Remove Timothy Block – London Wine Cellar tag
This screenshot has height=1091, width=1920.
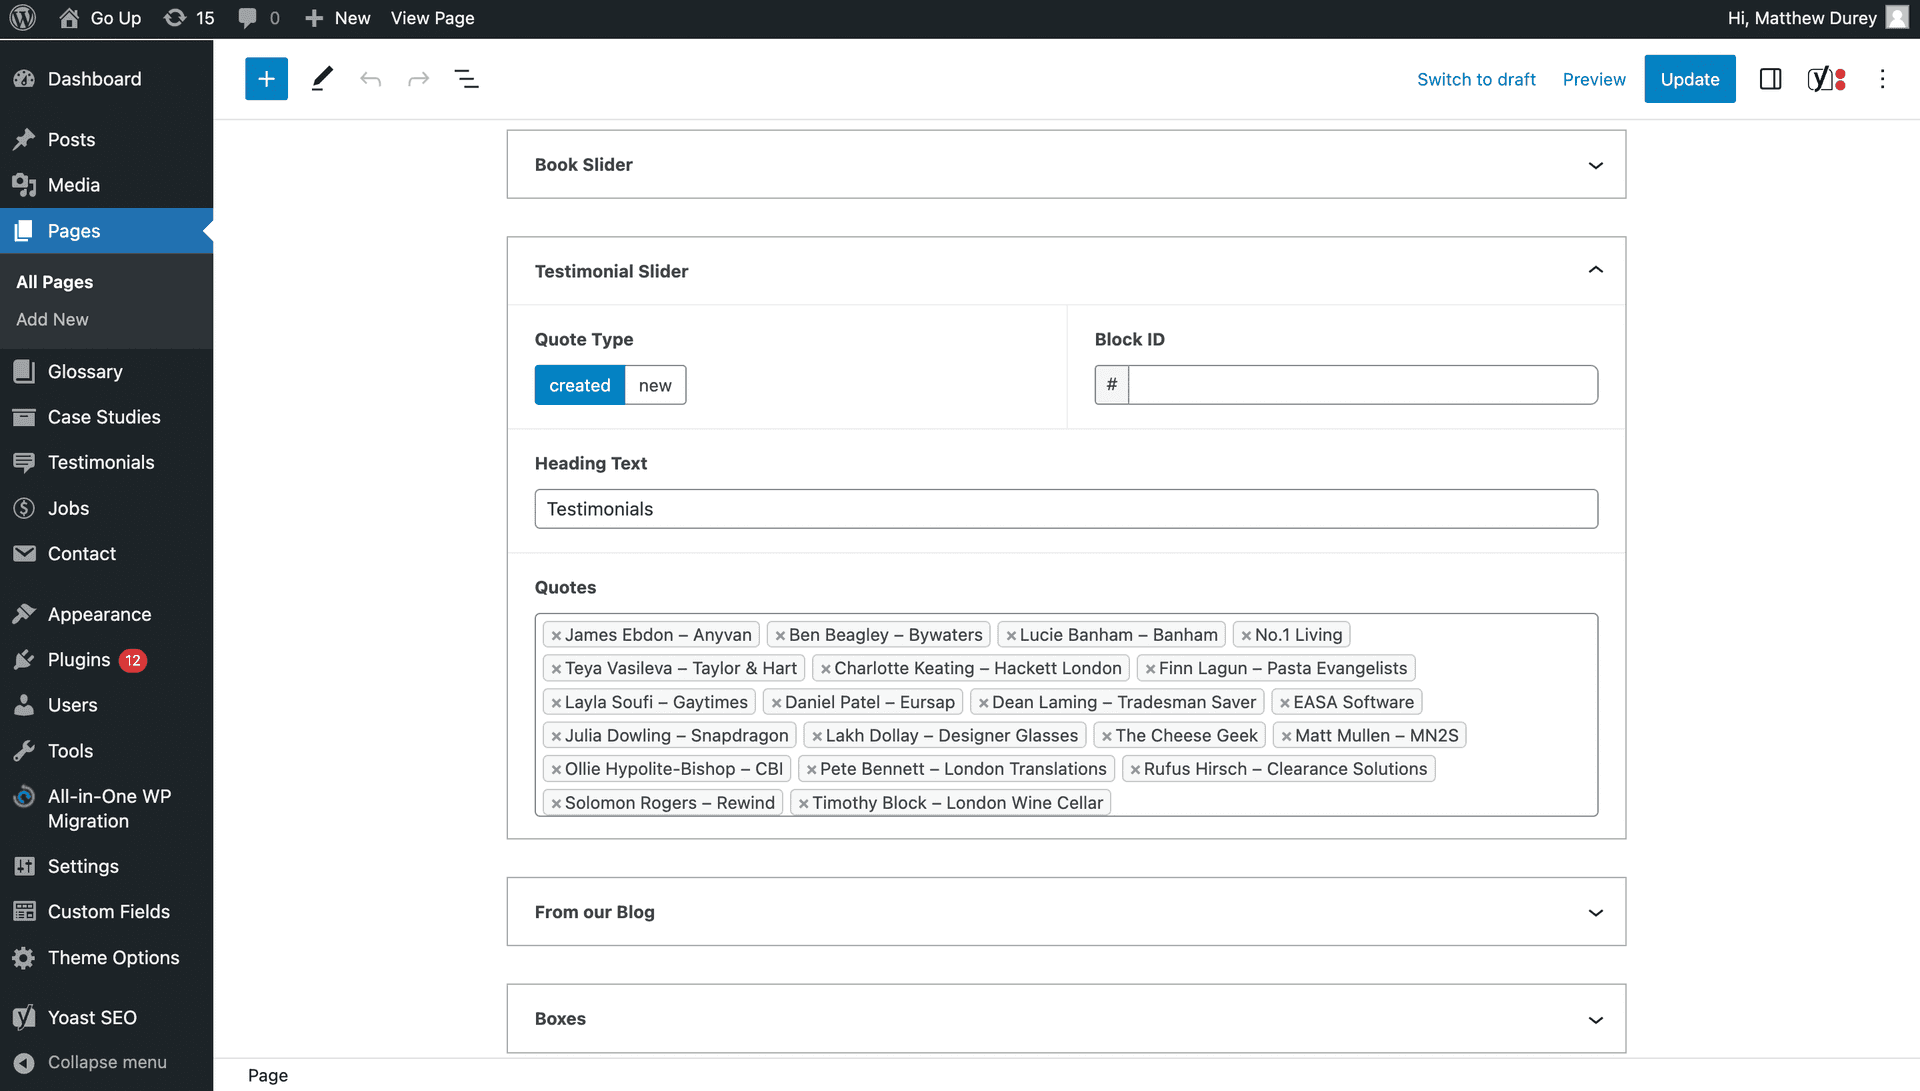click(x=803, y=804)
